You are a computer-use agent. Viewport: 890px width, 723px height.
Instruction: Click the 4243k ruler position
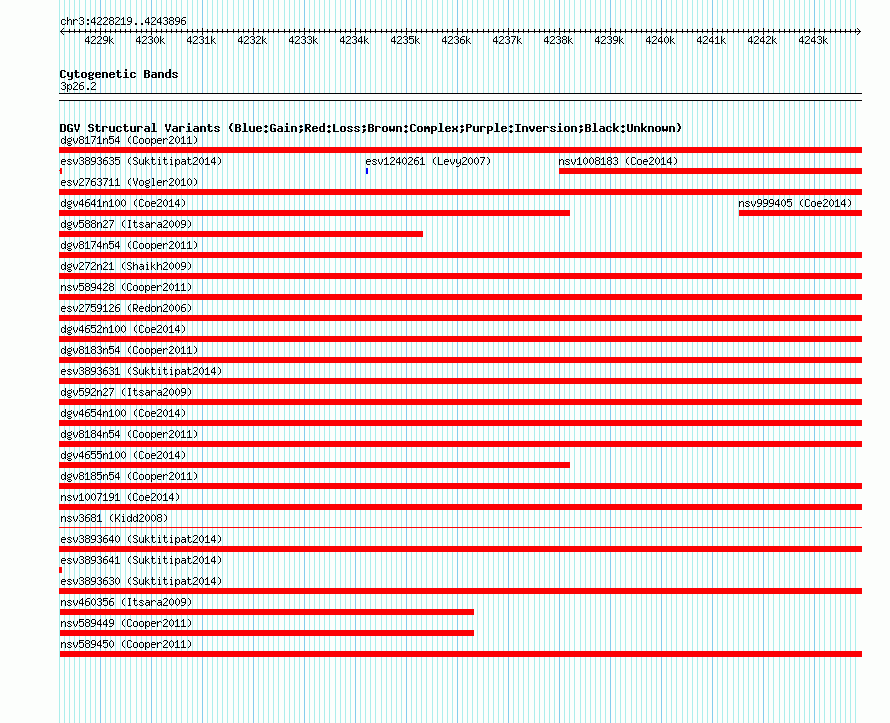[813, 40]
